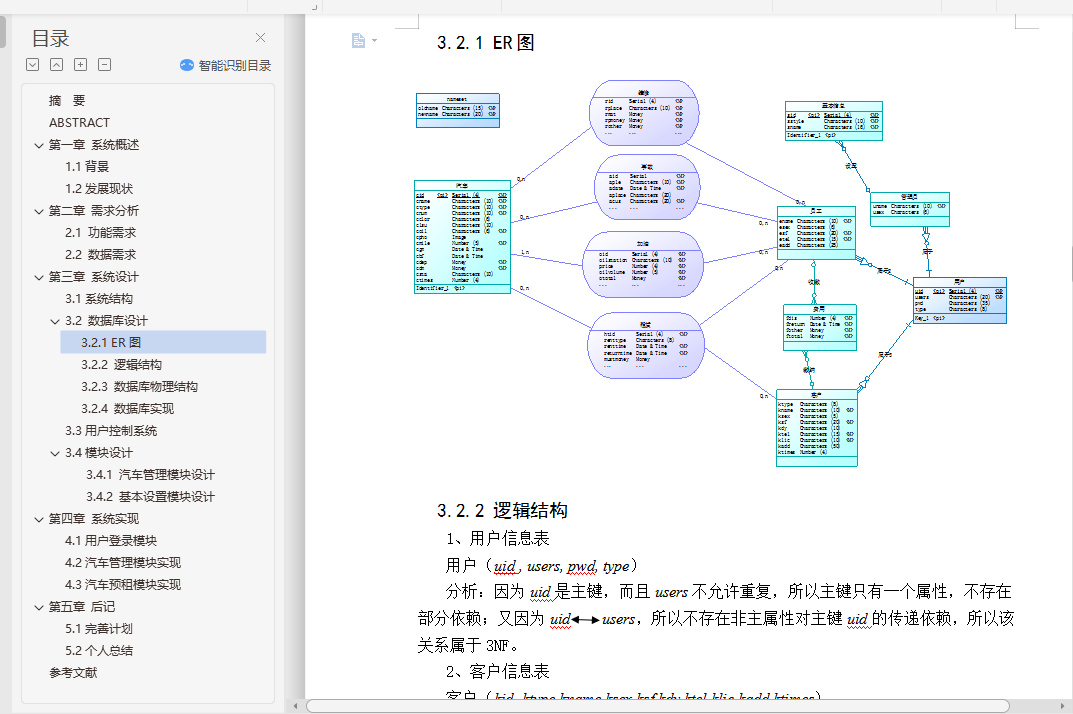Select 3.4 模块设计 entry
The image size is (1073, 714).
point(99,453)
